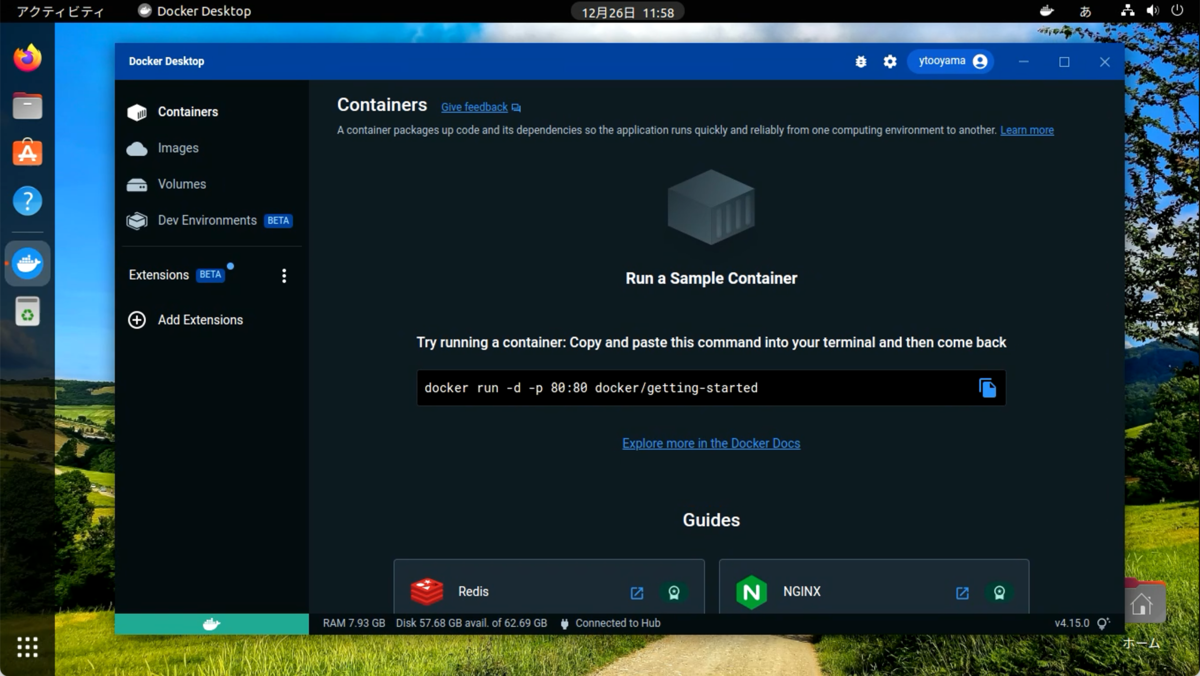The height and width of the screenshot is (676, 1200).
Task: Copy the docker run command
Action: [987, 388]
